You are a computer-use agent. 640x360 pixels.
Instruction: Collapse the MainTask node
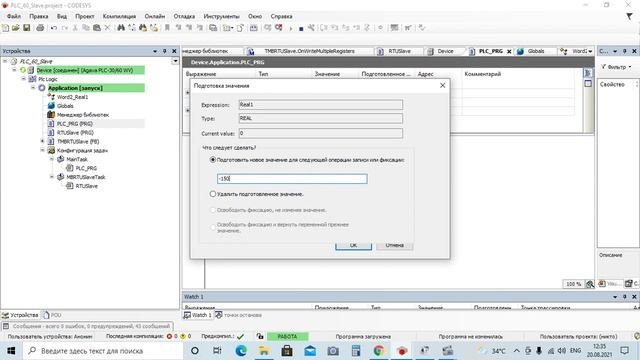52,159
